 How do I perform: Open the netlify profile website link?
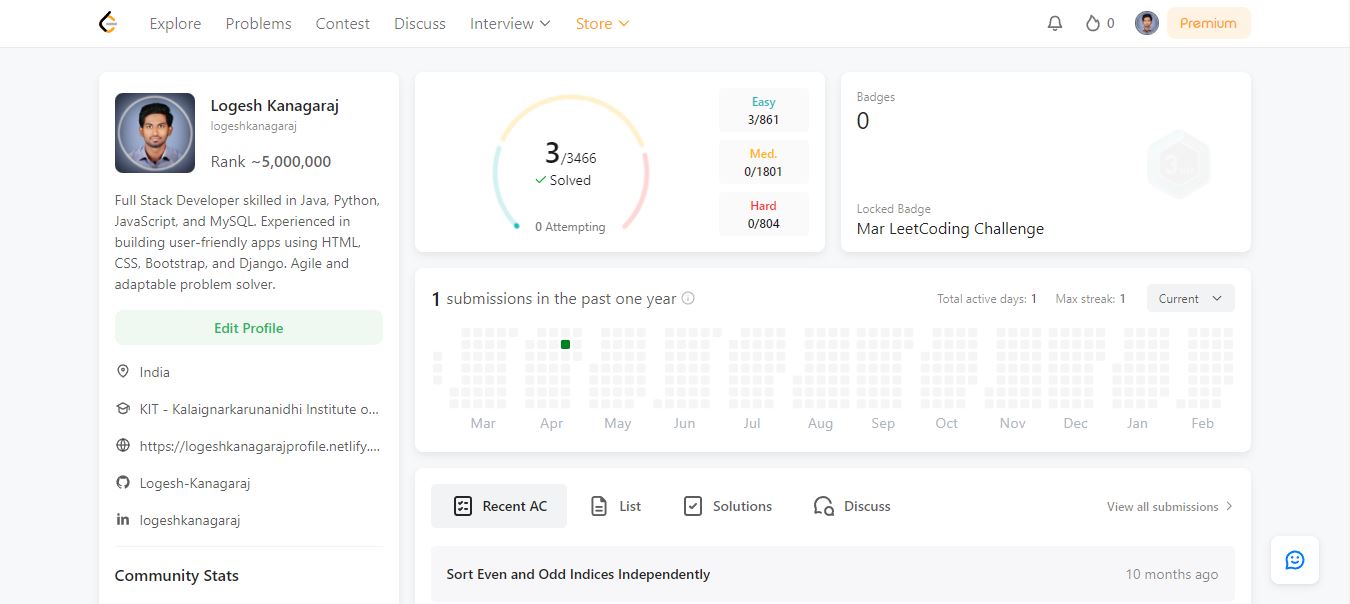coord(260,446)
